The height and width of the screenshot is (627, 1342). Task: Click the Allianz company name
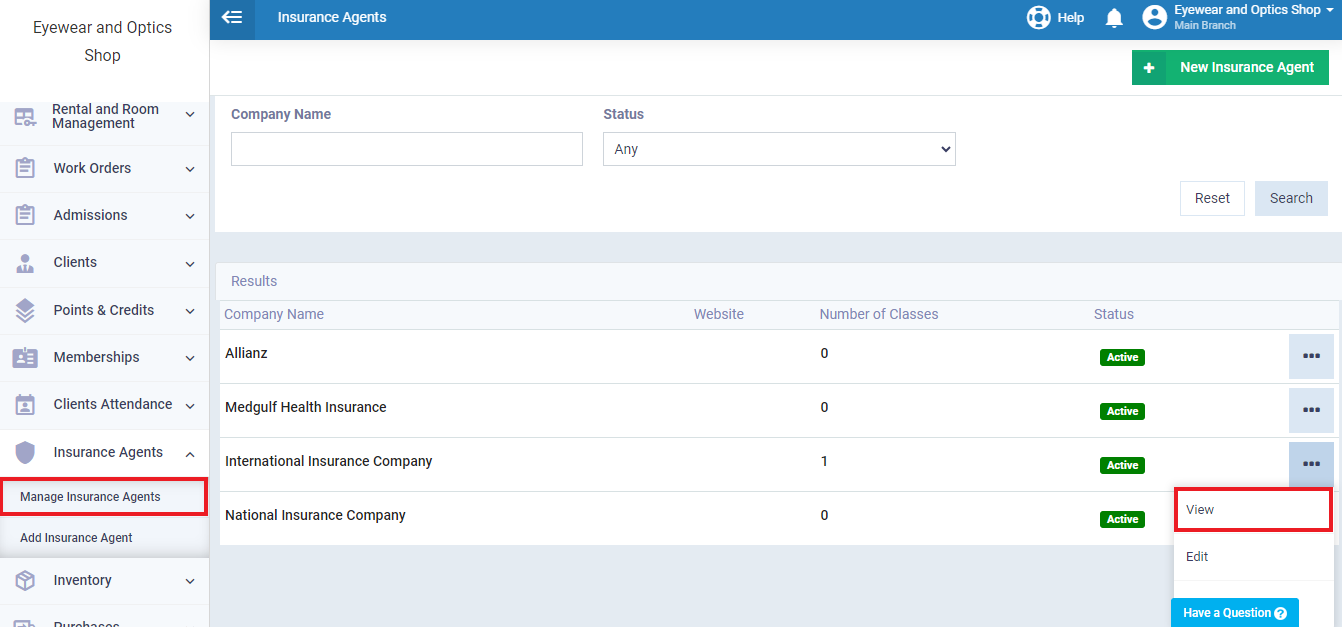click(246, 353)
